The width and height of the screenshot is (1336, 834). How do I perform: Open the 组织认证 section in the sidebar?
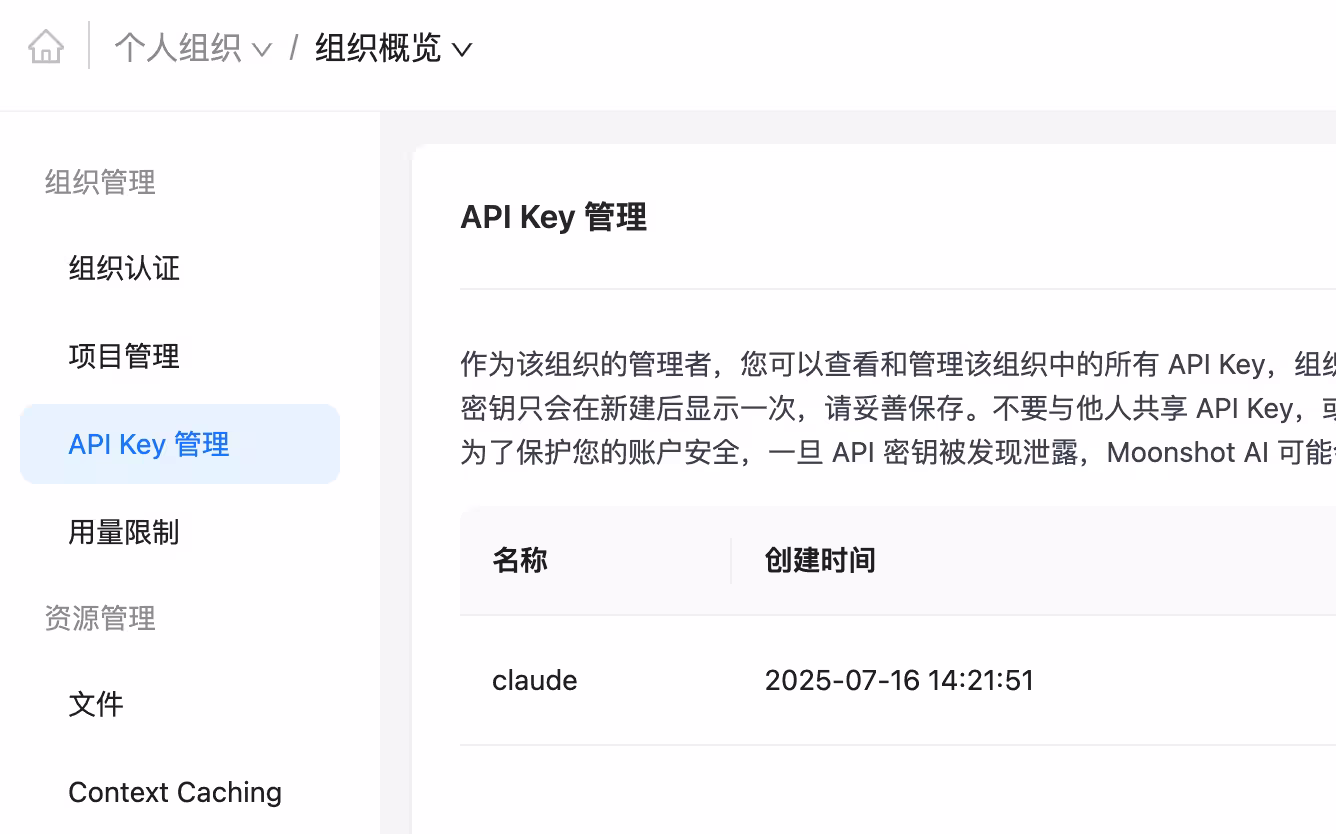point(122,268)
